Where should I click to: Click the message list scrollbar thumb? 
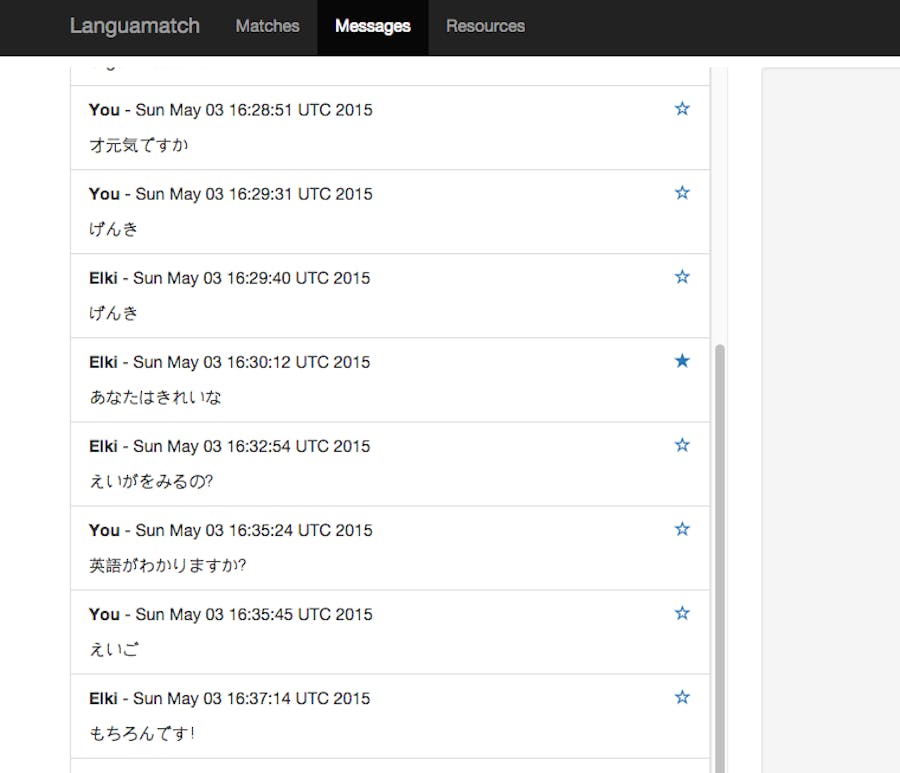[x=718, y=550]
